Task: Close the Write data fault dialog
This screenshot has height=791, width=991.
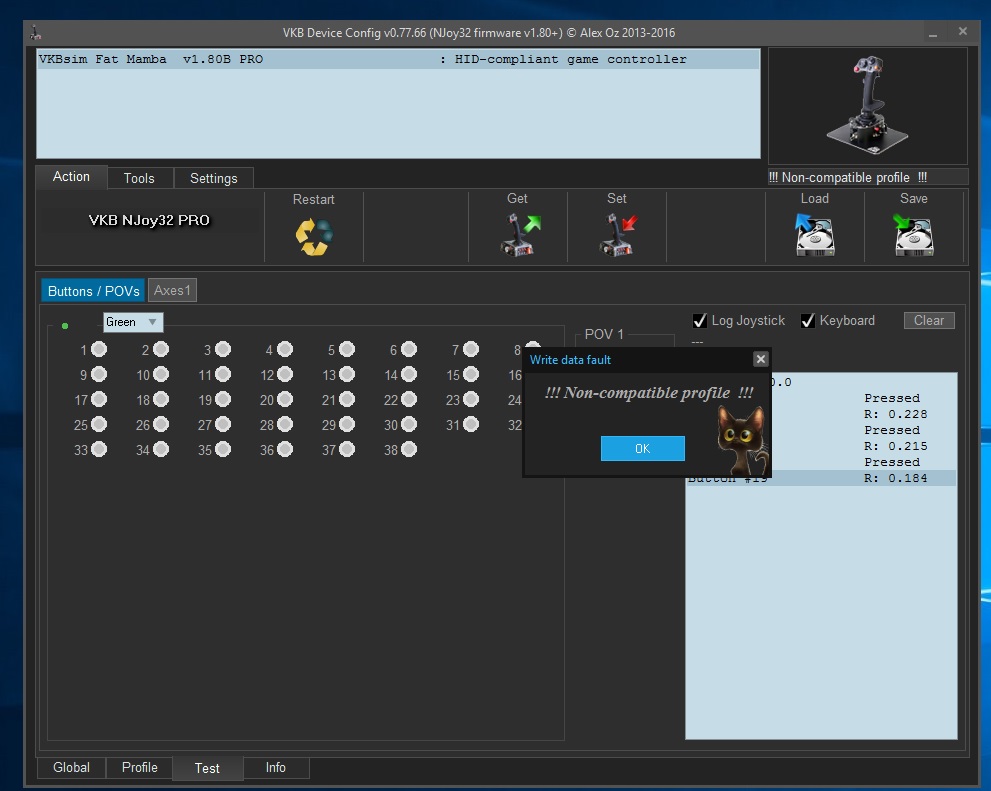Action: pyautogui.click(x=760, y=359)
